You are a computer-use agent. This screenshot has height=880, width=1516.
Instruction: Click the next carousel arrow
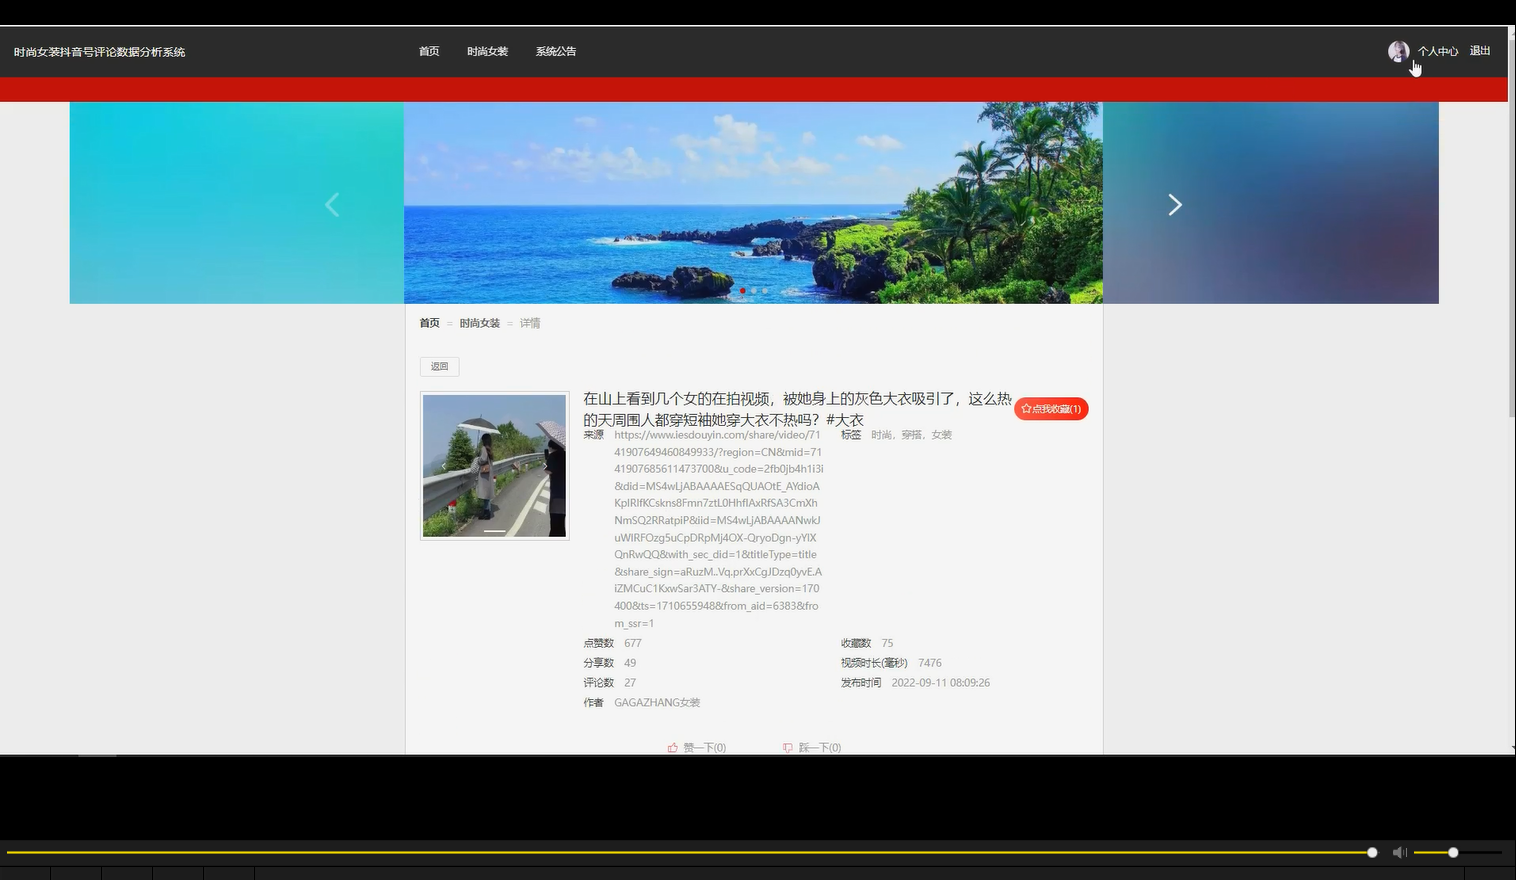click(x=1175, y=205)
